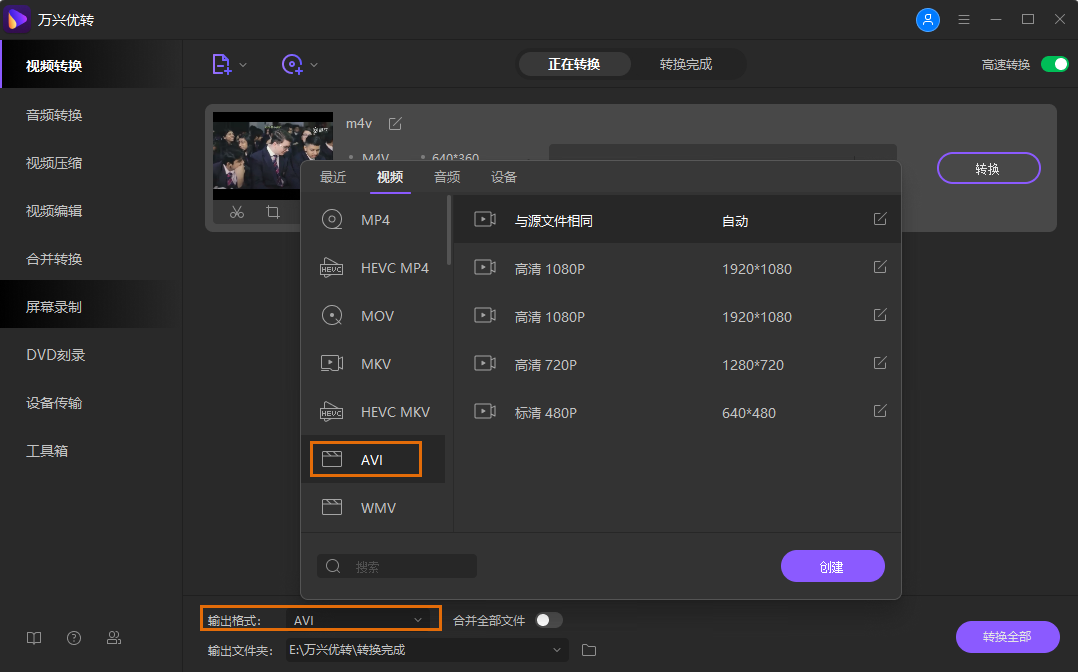Click the screen recorder camera icon in toolbar

(x=291, y=63)
